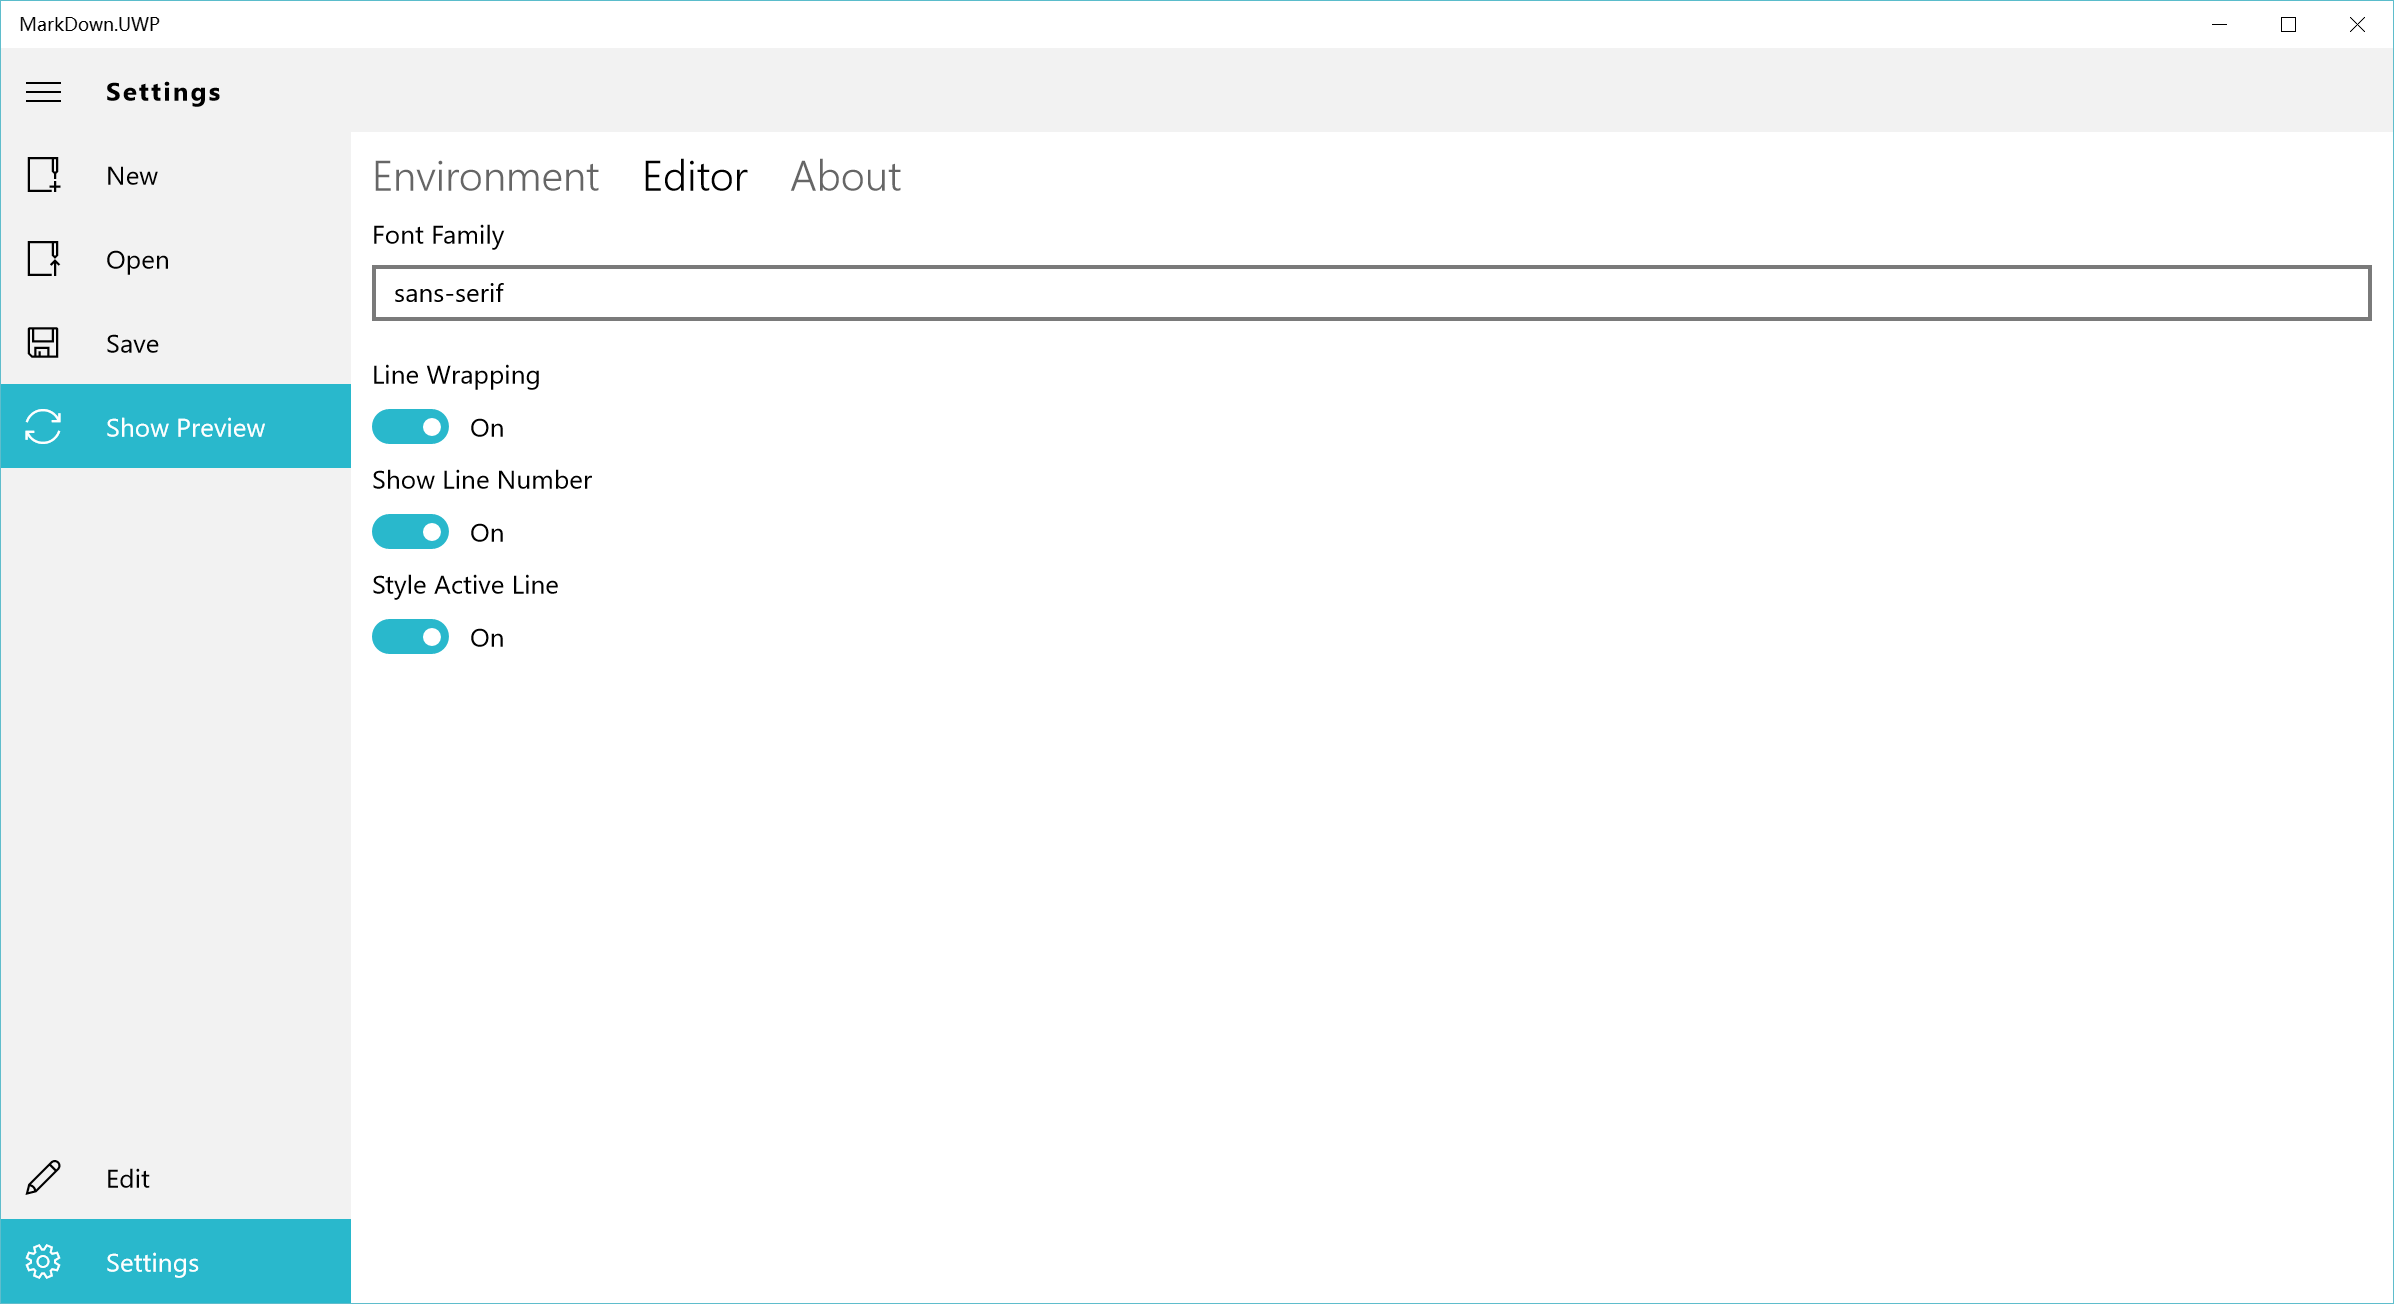Toggle Style Active Line off
Screen dimensions: 2394x1304
click(x=410, y=637)
